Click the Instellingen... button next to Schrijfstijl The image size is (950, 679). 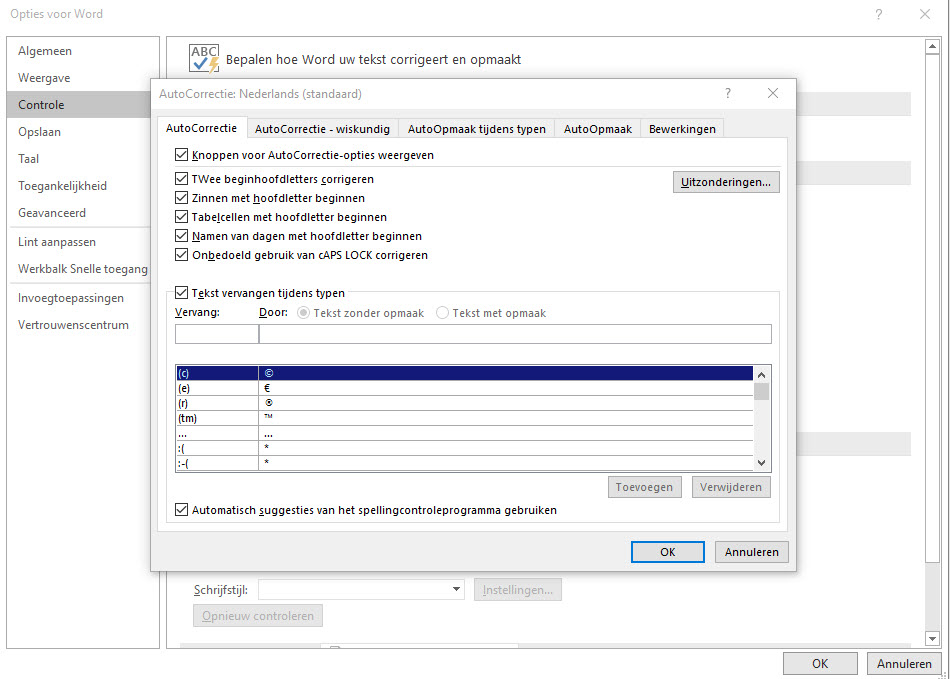click(518, 589)
